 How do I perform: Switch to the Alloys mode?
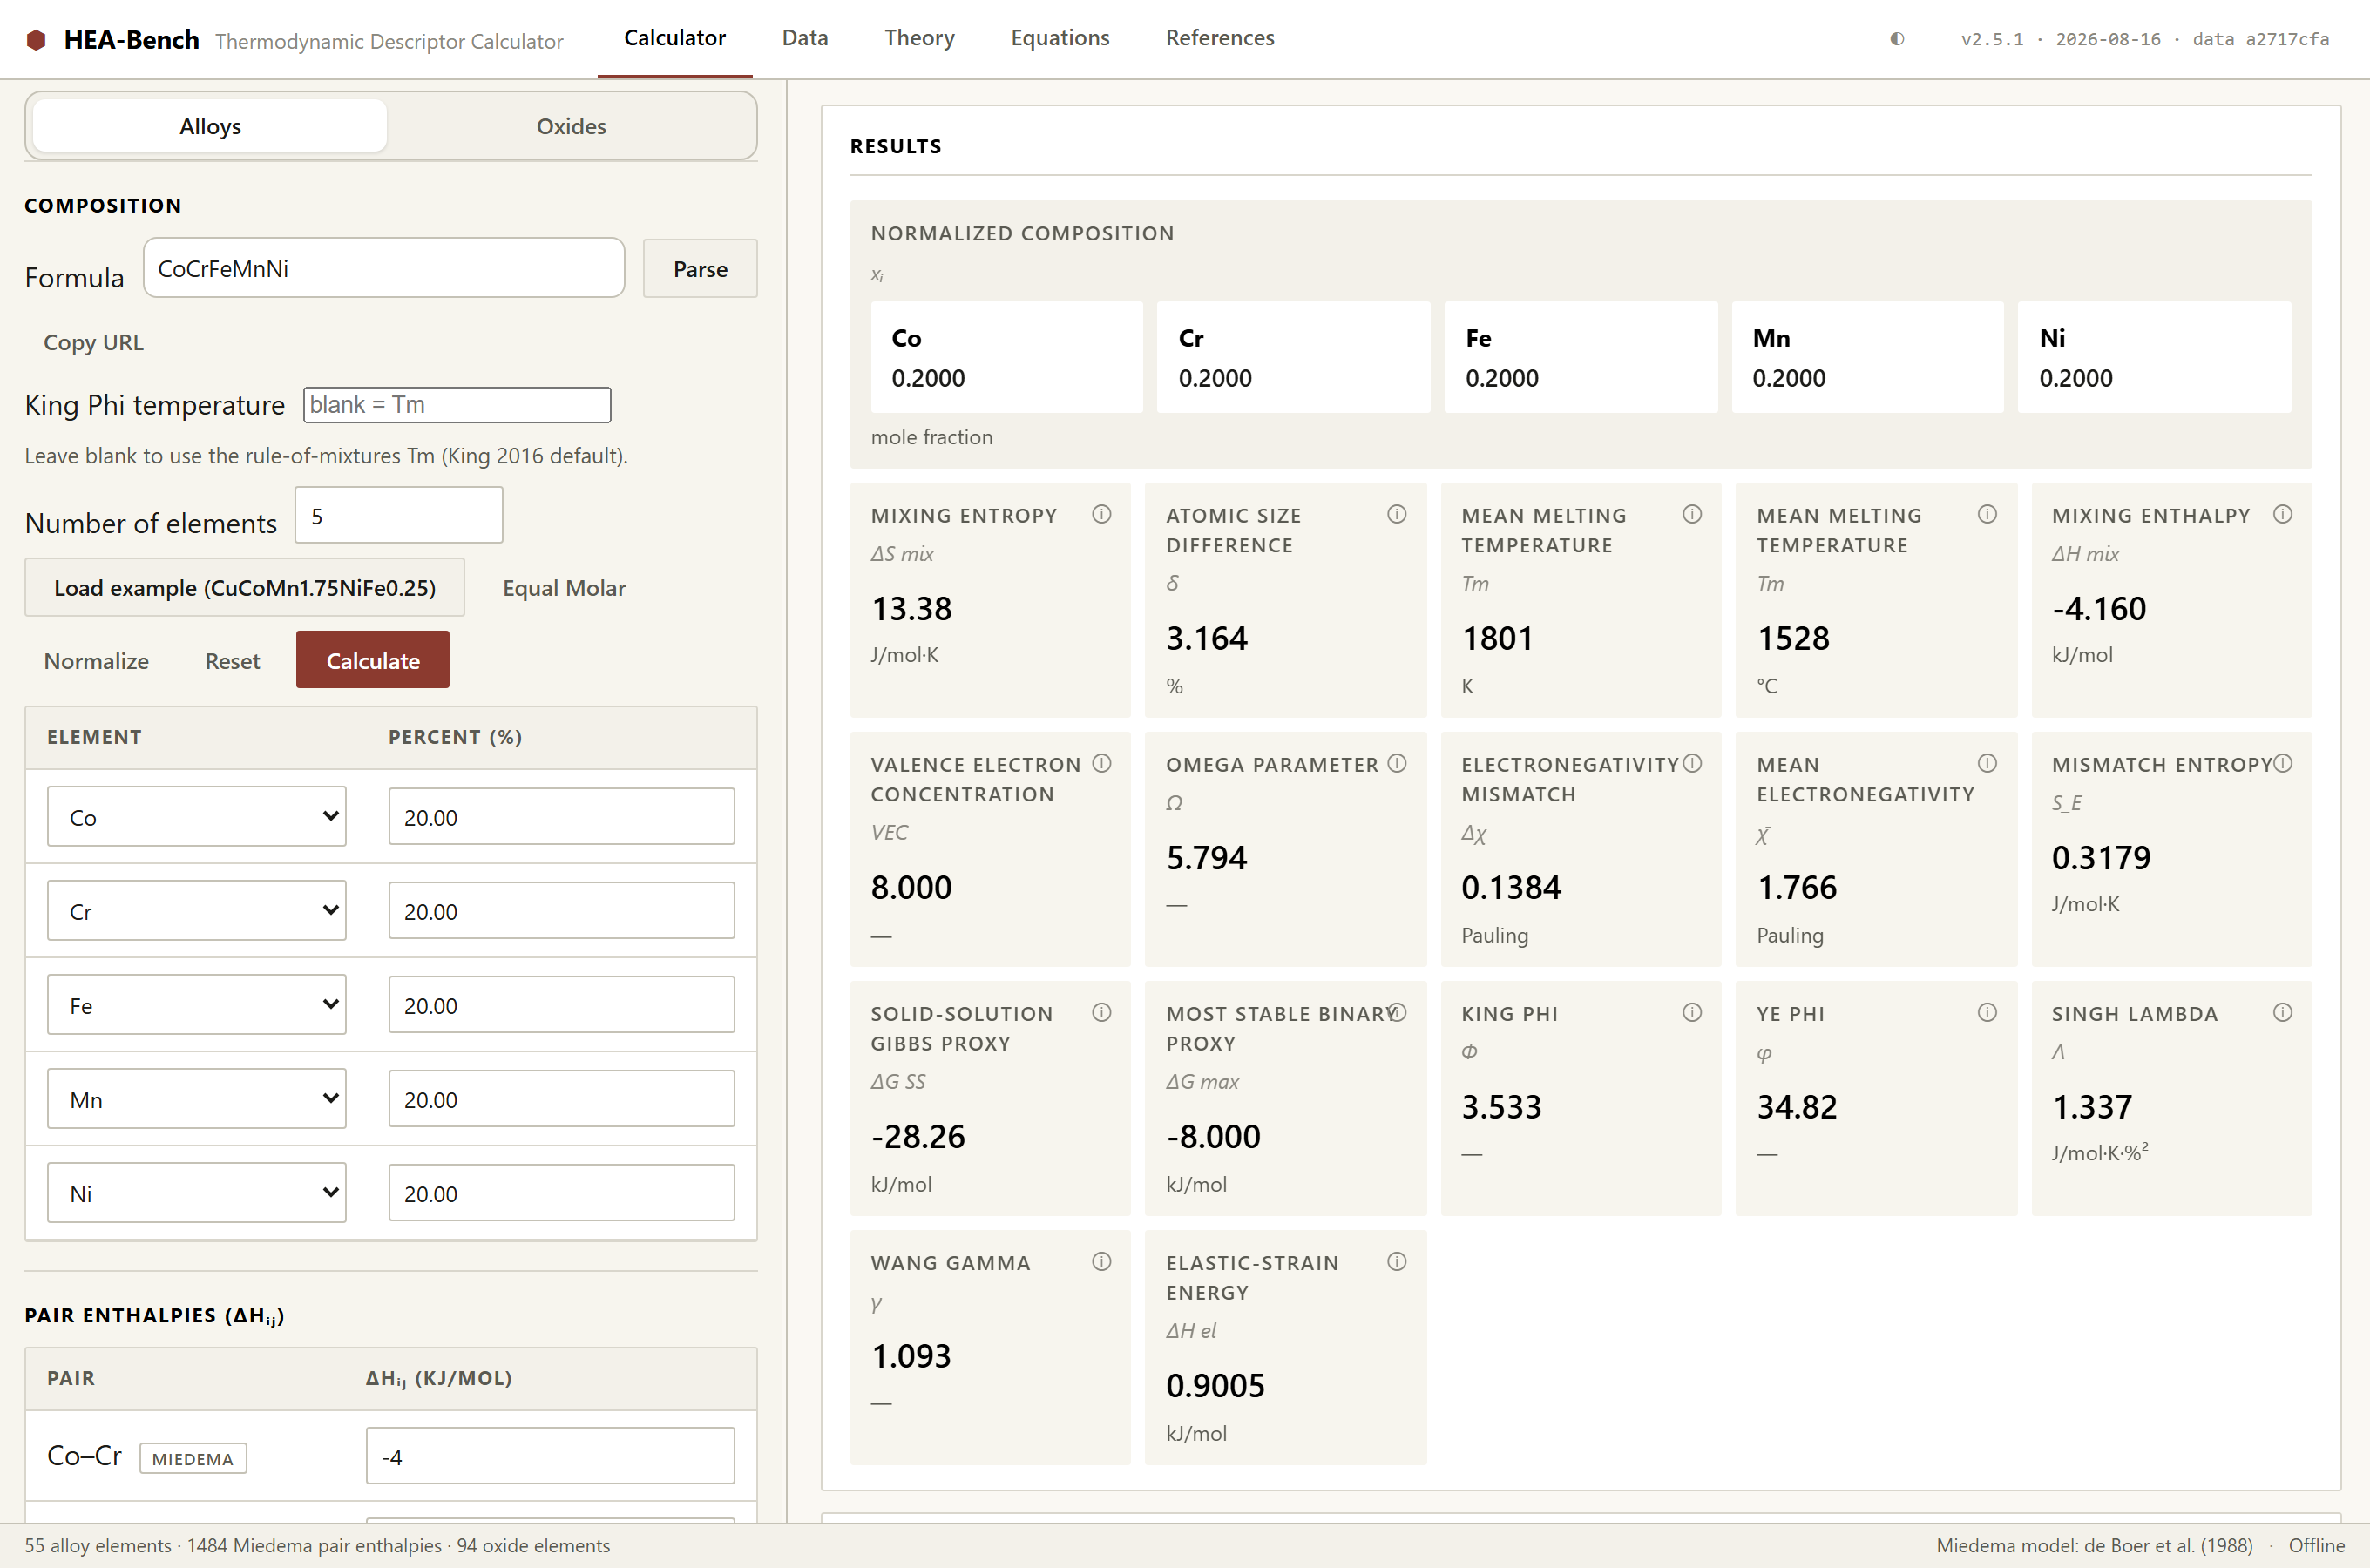point(210,126)
